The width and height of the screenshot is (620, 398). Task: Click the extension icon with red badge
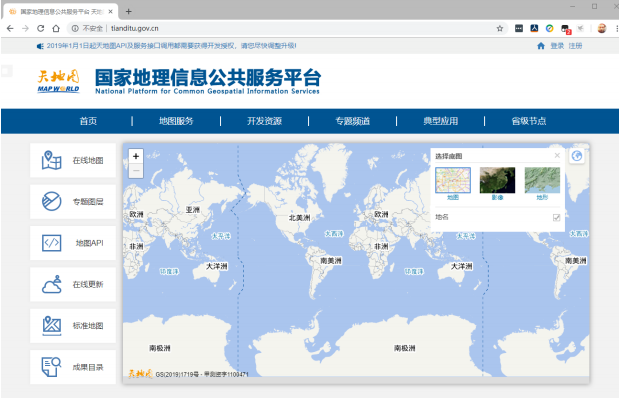[x=565, y=29]
